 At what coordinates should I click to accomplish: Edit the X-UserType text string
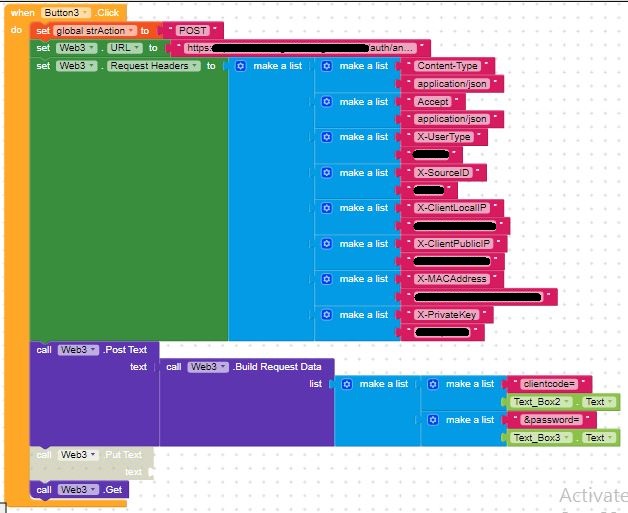(444, 137)
